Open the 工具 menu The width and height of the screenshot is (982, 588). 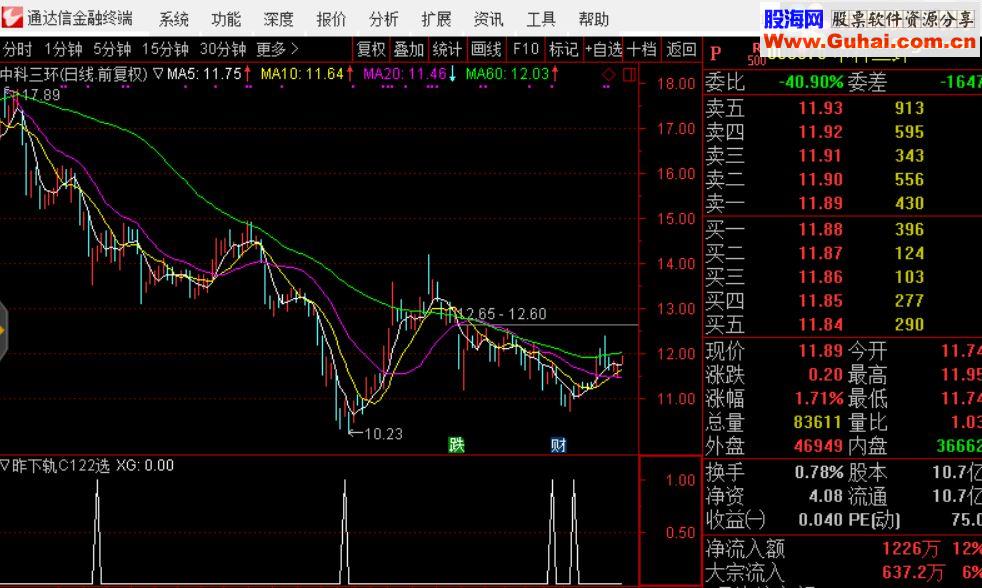click(x=541, y=19)
